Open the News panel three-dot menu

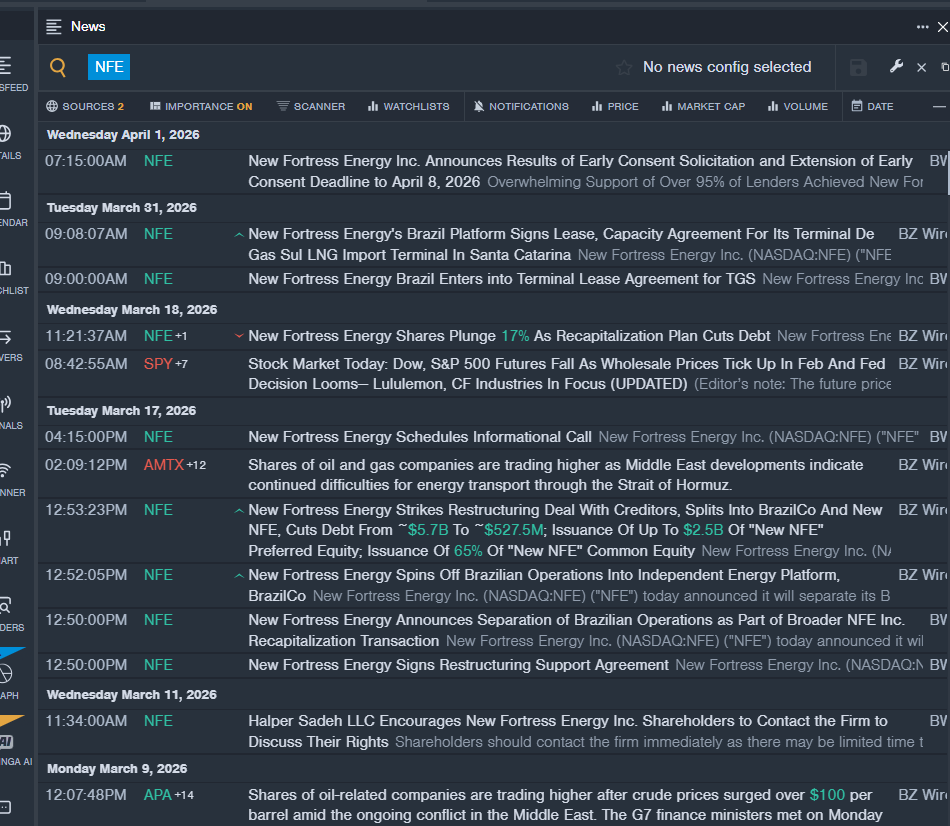(x=923, y=27)
